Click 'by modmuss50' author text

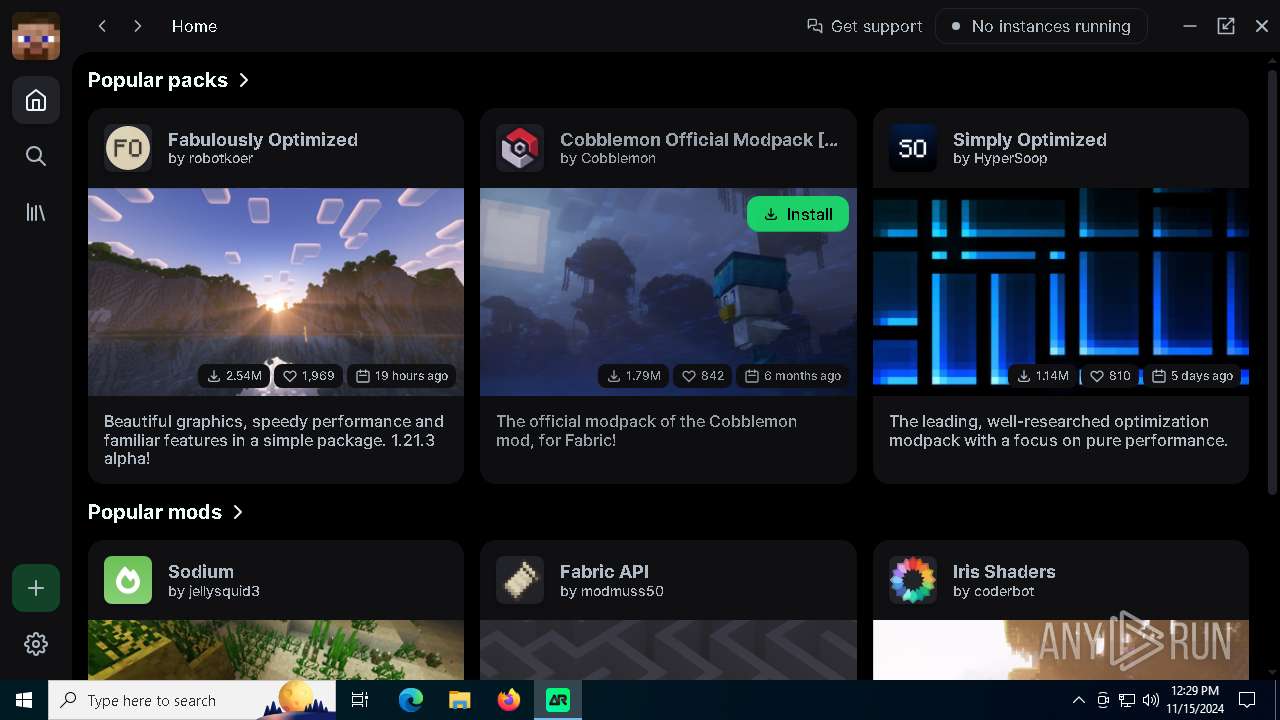pyautogui.click(x=612, y=591)
